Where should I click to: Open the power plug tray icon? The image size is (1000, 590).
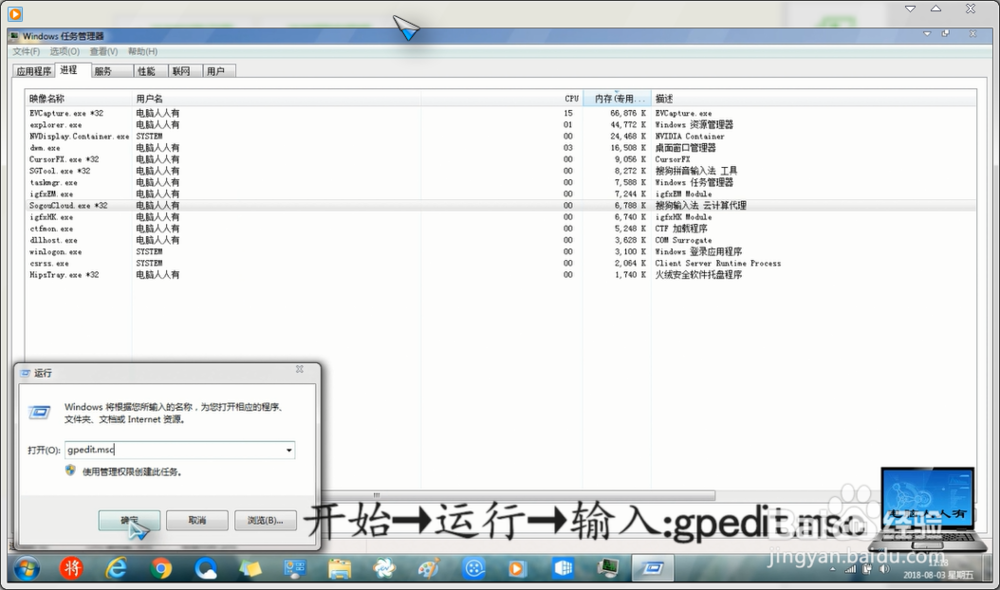(x=867, y=568)
